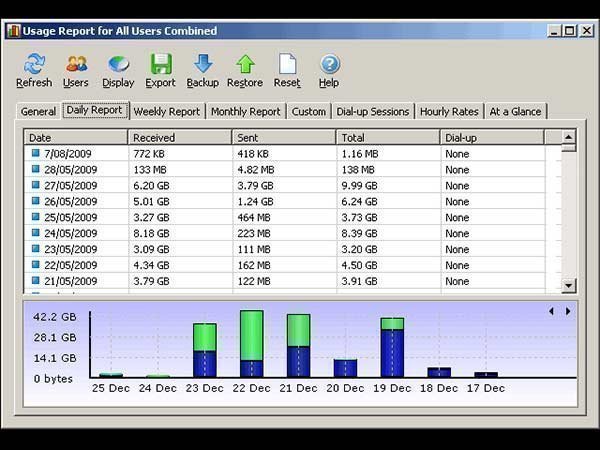Click the Refresh toolbar icon
The width and height of the screenshot is (600, 450).
pos(34,65)
